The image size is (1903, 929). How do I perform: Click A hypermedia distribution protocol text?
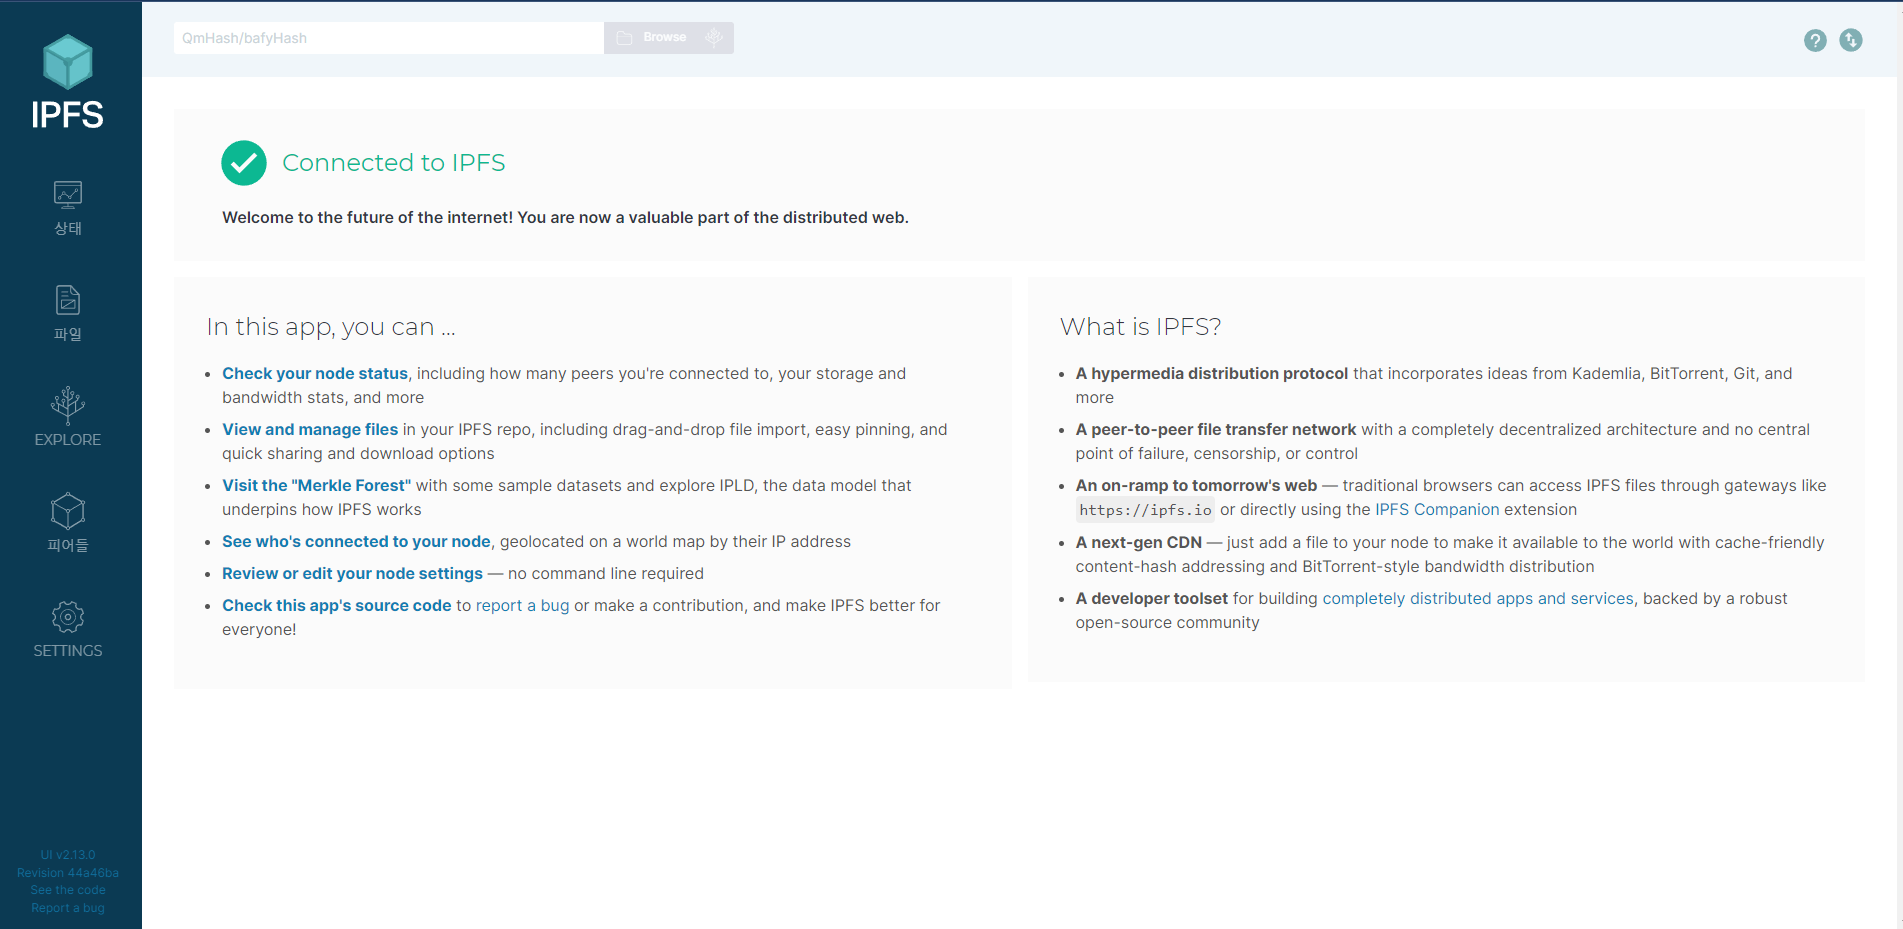tap(1212, 373)
